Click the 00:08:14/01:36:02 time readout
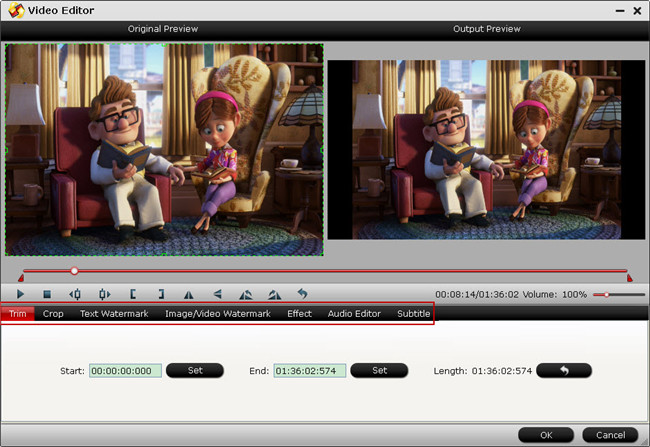650x447 pixels. pyautogui.click(x=477, y=294)
